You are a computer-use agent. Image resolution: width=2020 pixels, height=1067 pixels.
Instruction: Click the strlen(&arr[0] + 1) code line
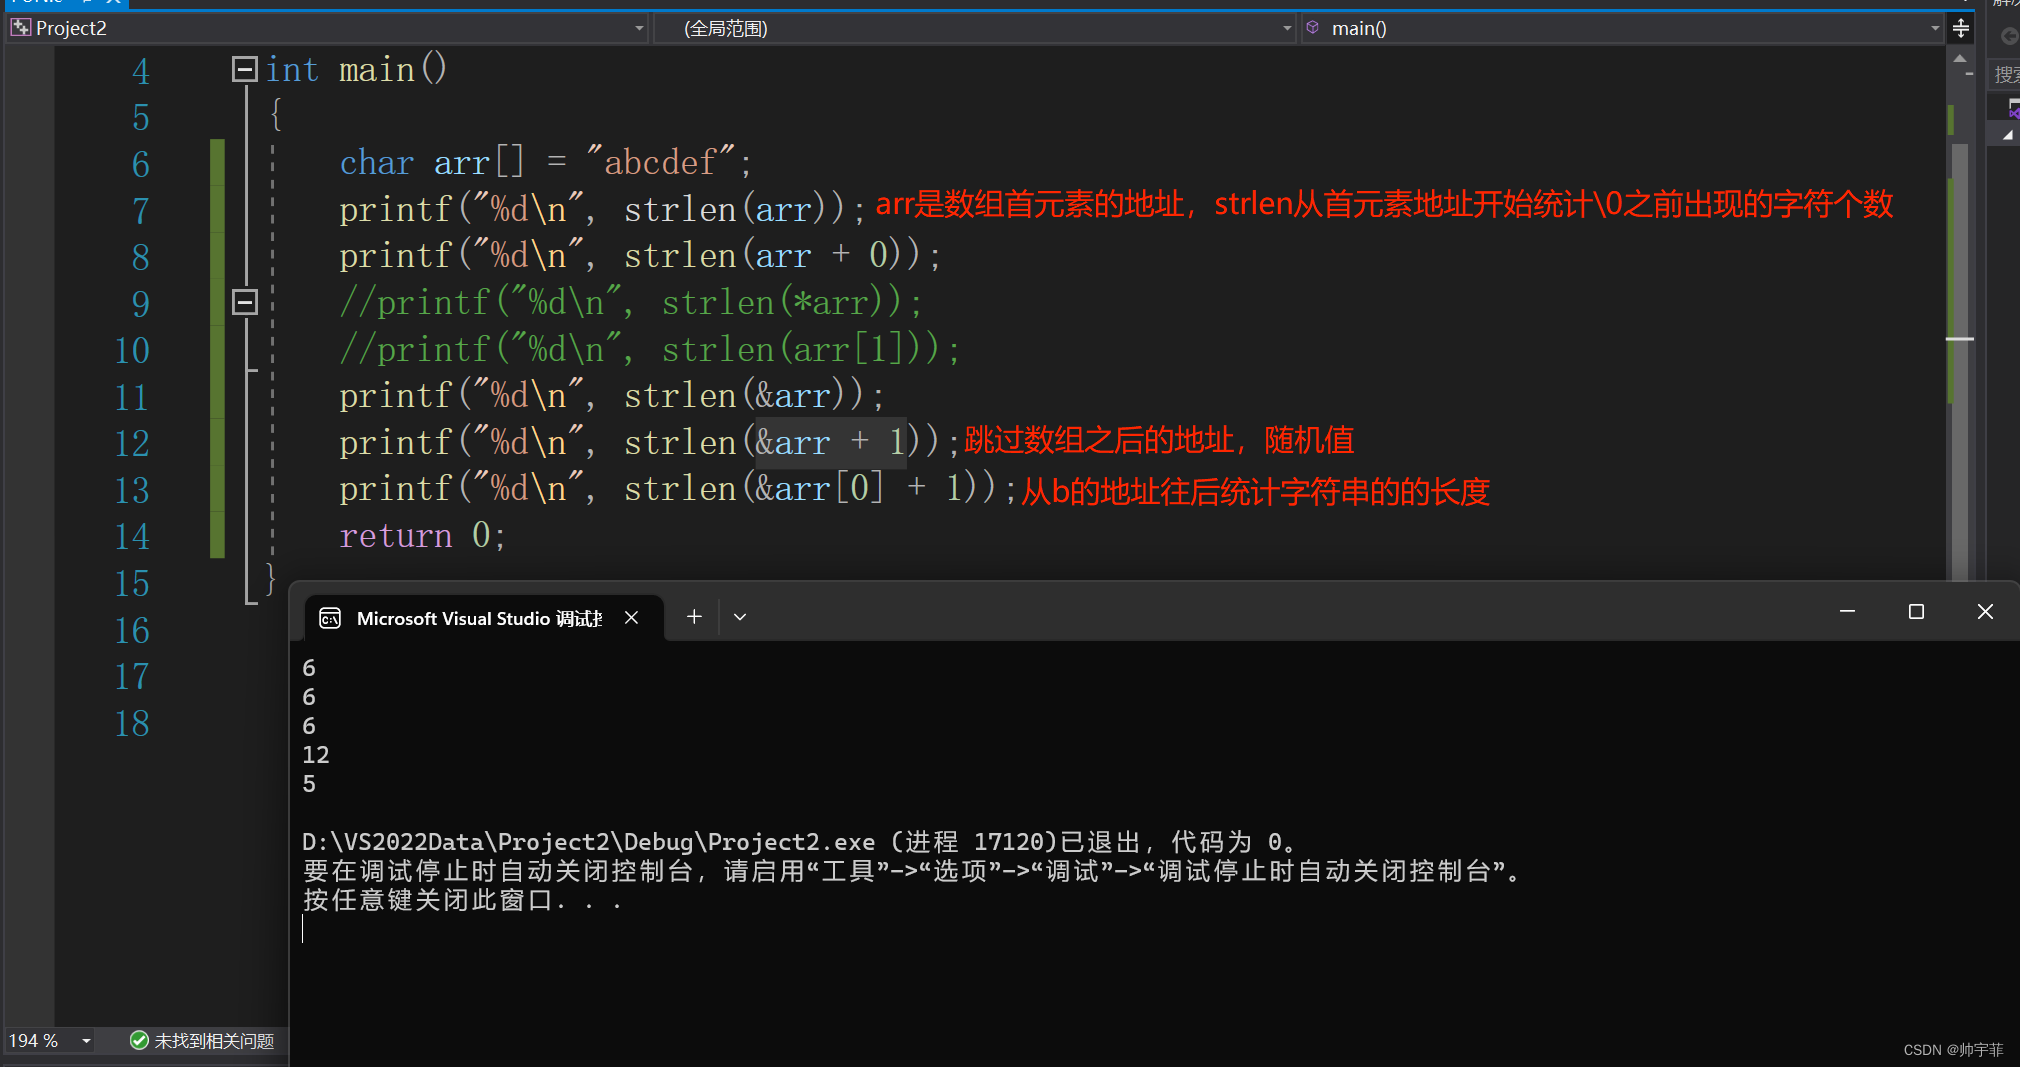tap(677, 489)
